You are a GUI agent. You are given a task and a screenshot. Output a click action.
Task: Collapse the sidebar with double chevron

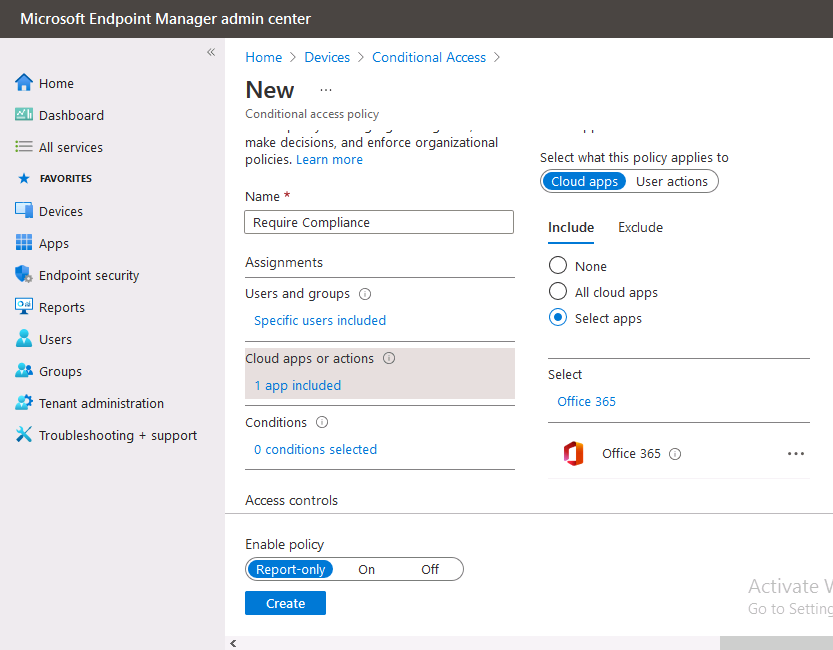211,52
